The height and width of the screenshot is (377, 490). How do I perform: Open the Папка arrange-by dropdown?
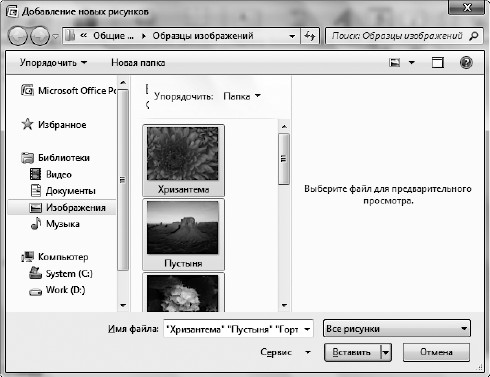pos(242,96)
